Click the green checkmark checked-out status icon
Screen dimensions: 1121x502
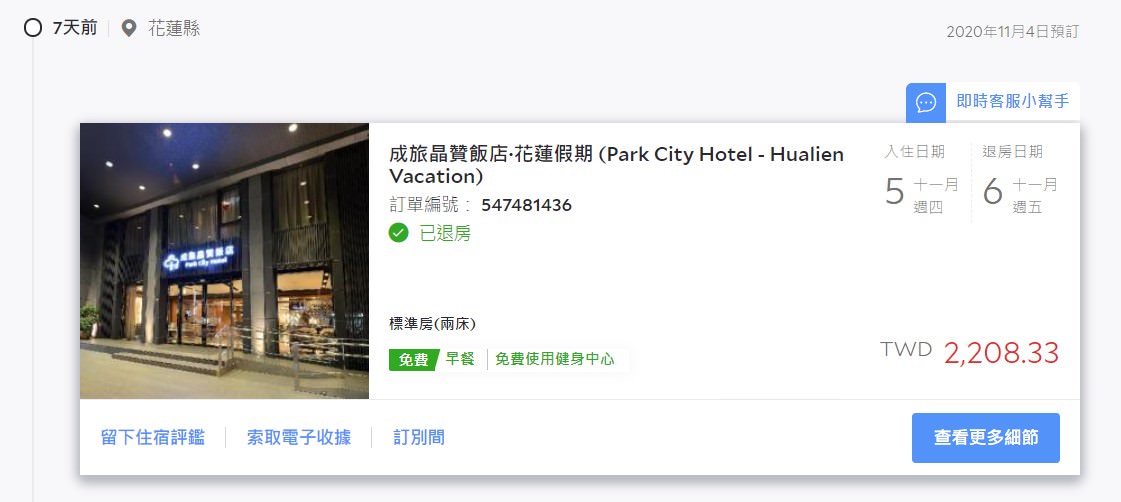(x=398, y=233)
